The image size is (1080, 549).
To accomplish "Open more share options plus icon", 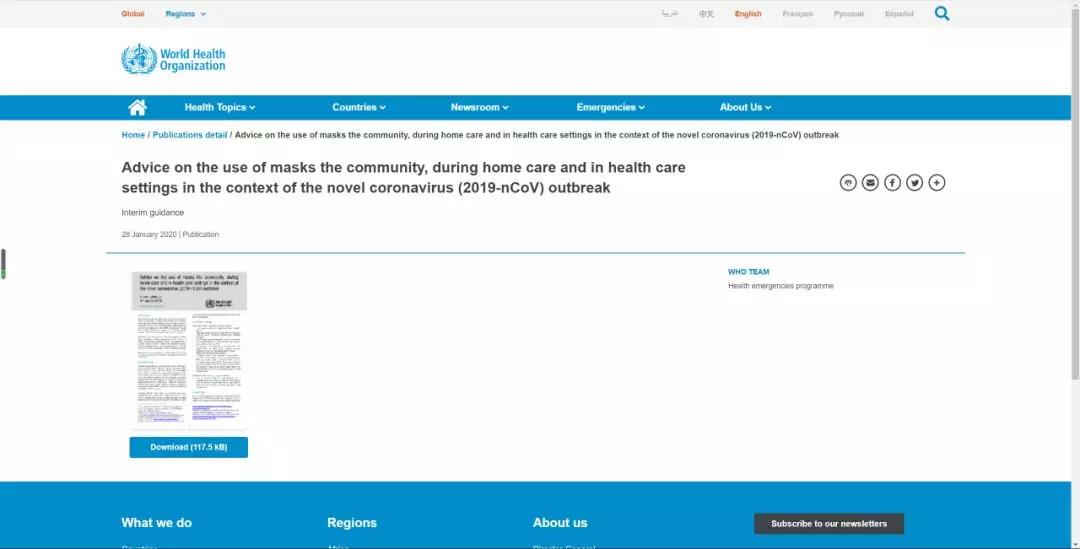I will [936, 183].
